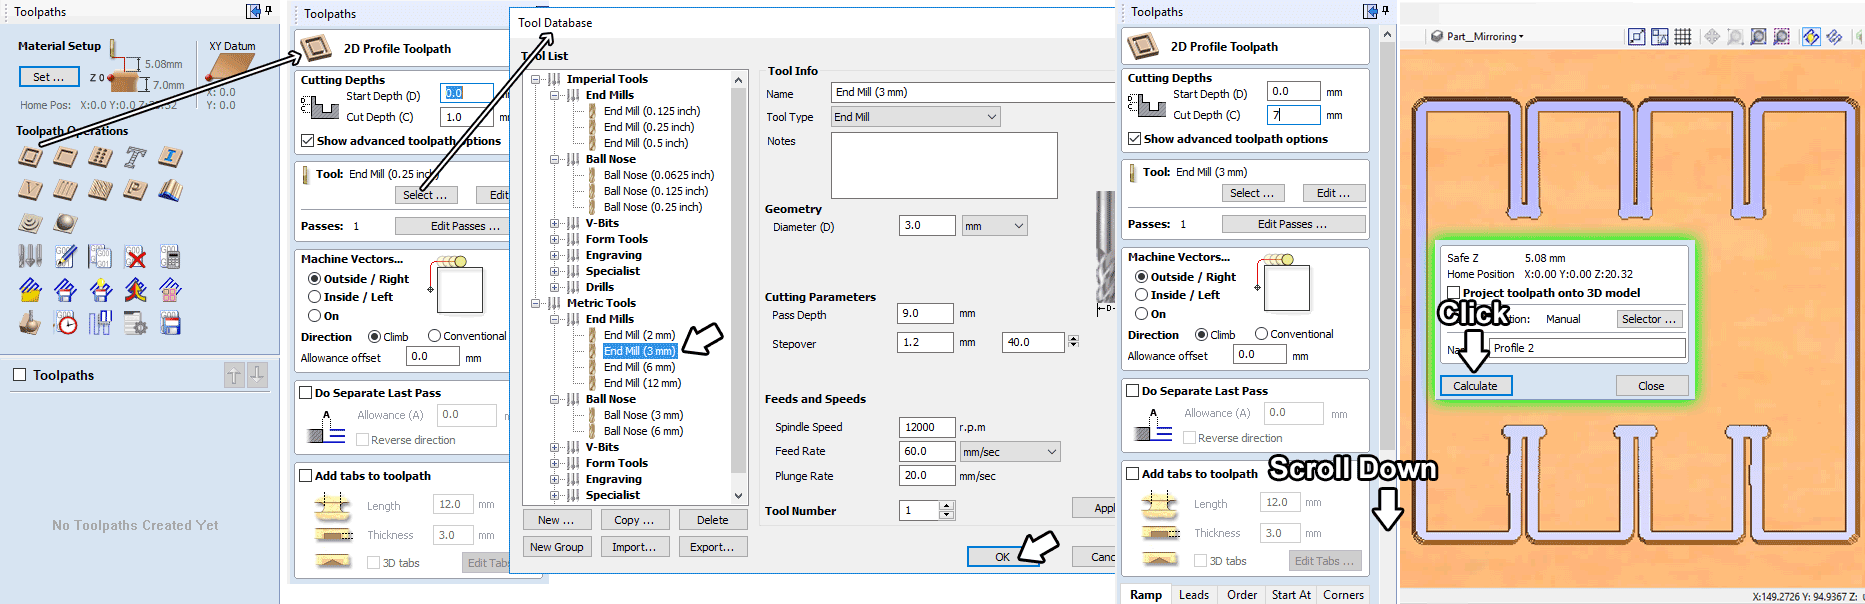Click the Zoom to selection magnifier icon
The height and width of the screenshot is (604, 1865).
(x=1781, y=37)
